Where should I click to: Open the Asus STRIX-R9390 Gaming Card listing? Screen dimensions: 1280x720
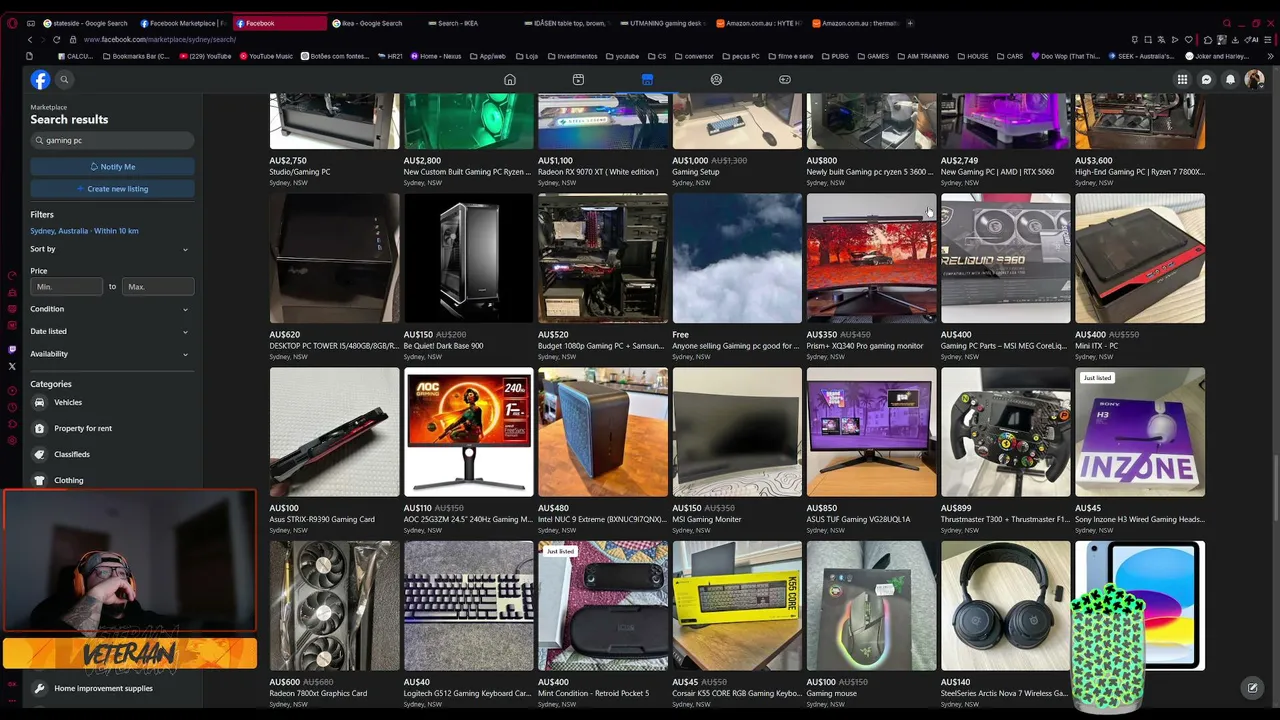pyautogui.click(x=334, y=451)
